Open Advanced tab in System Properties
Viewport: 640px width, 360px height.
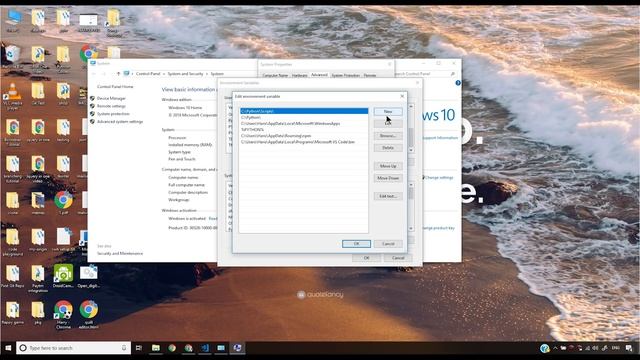(319, 75)
